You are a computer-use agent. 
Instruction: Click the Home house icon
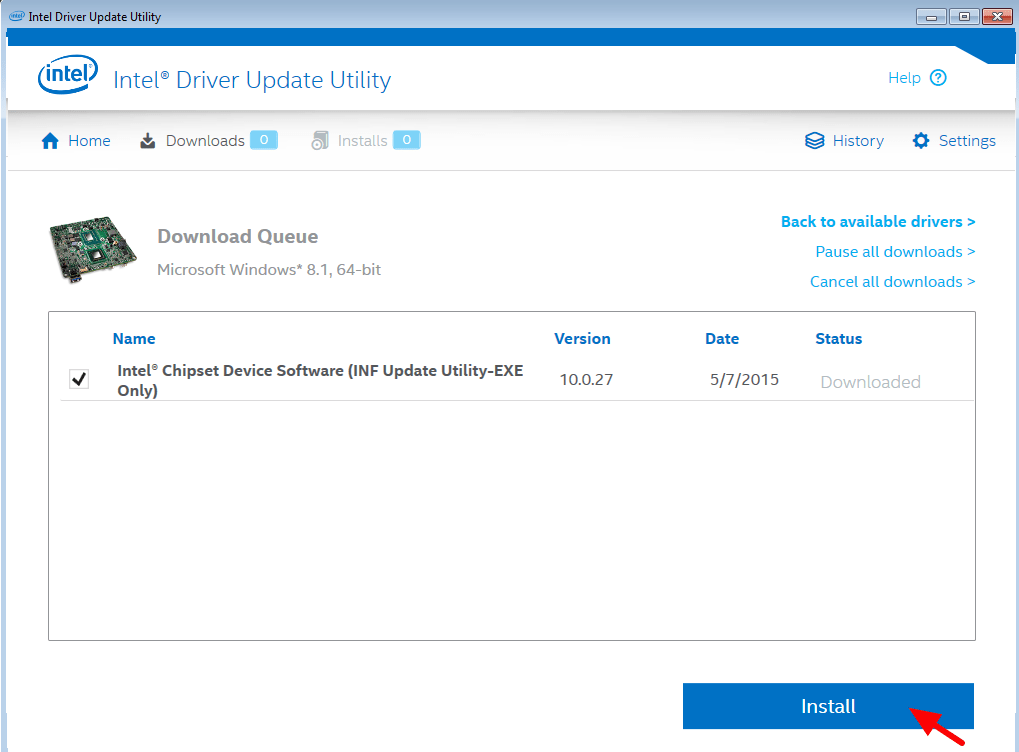50,141
